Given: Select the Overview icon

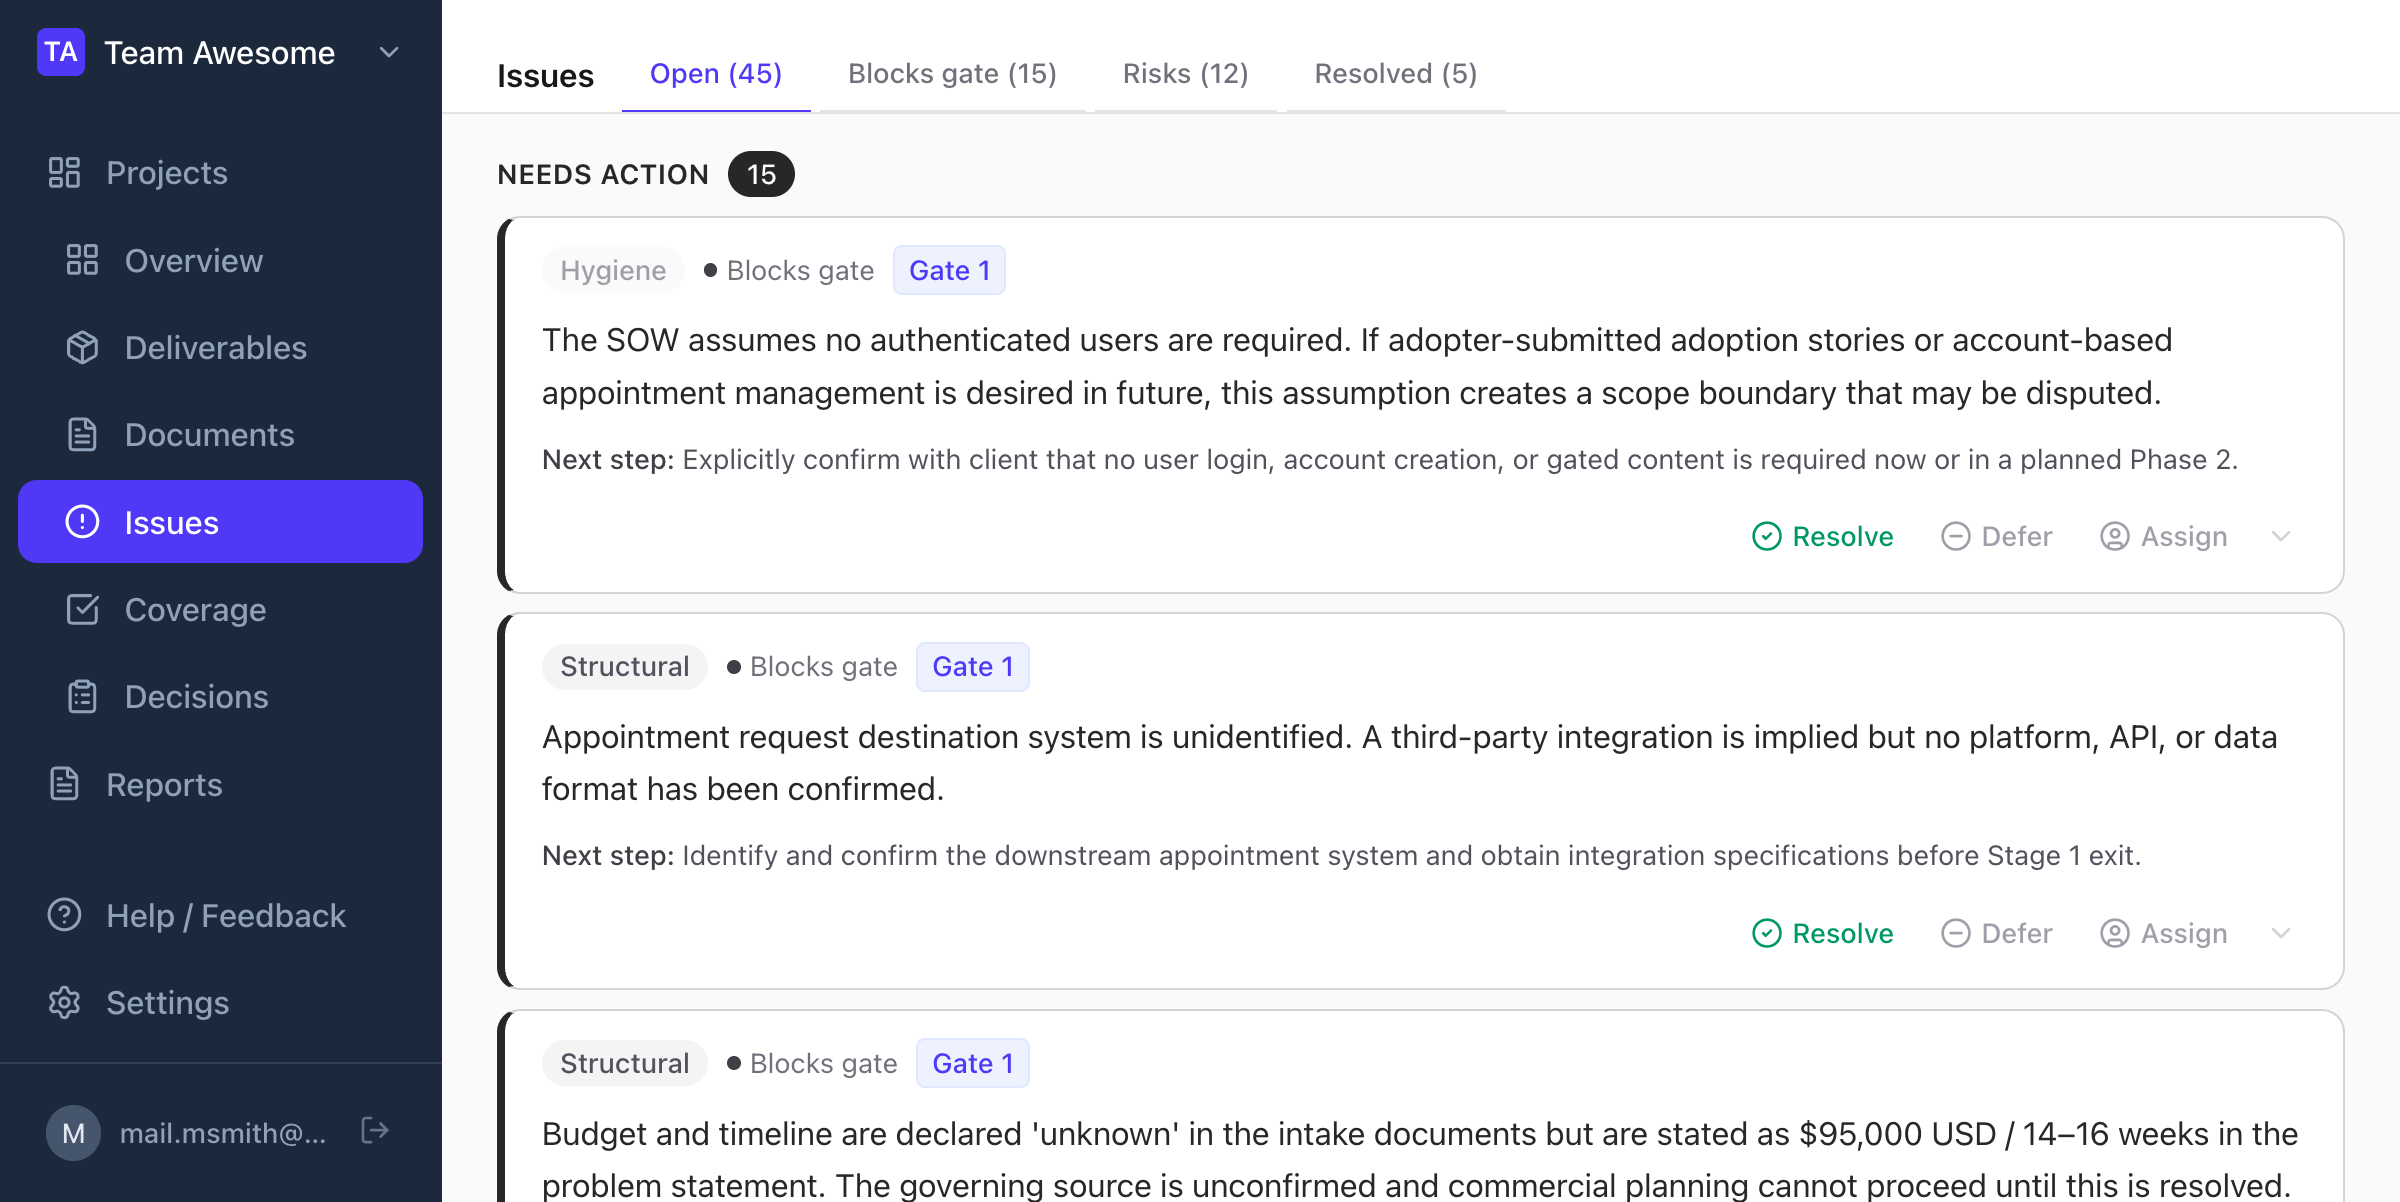Looking at the screenshot, I should [x=83, y=260].
